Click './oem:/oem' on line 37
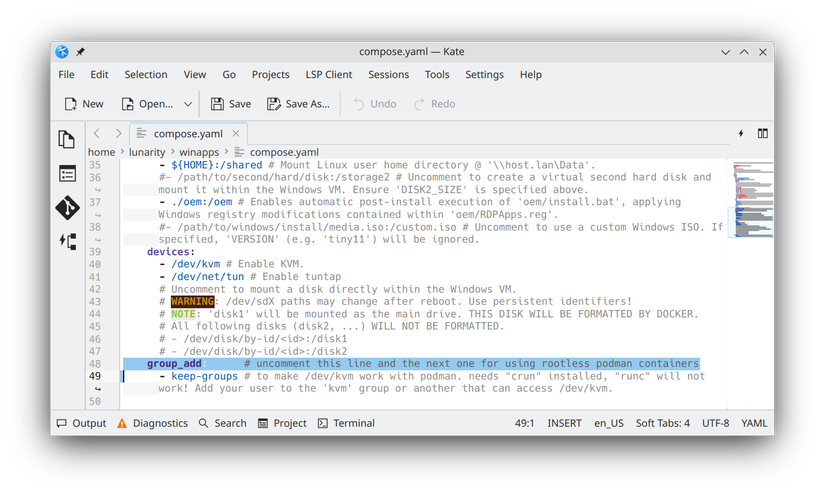This screenshot has width=825, height=495. (x=202, y=202)
